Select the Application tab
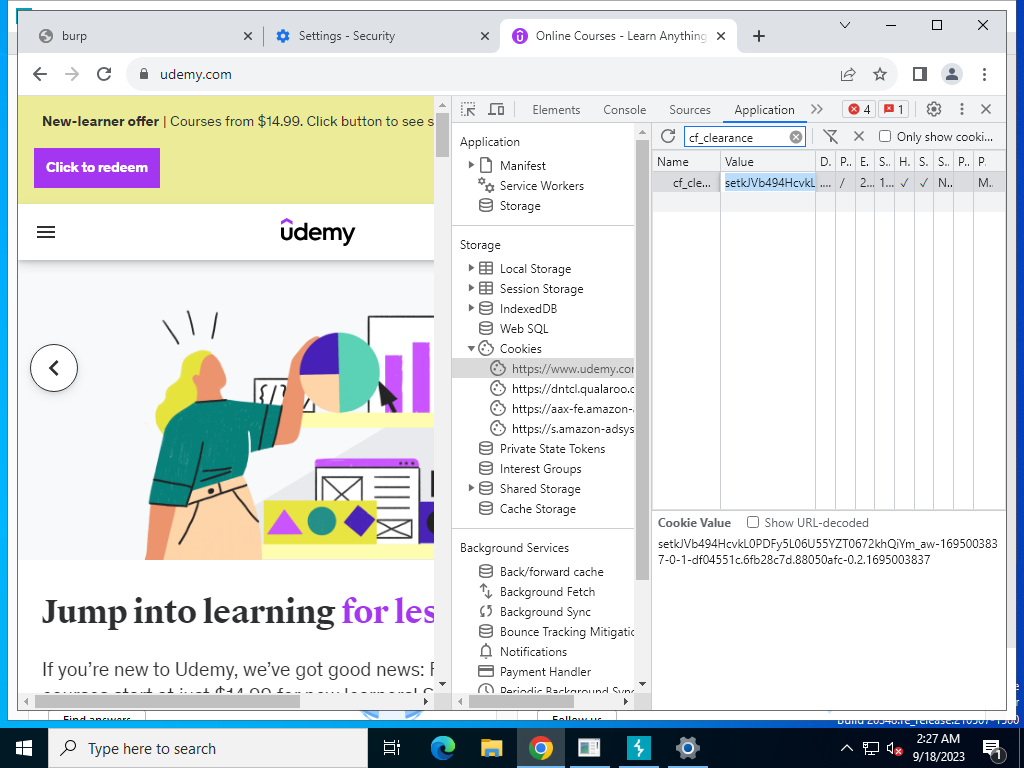Screen dimensions: 1024x768 [x=764, y=110]
